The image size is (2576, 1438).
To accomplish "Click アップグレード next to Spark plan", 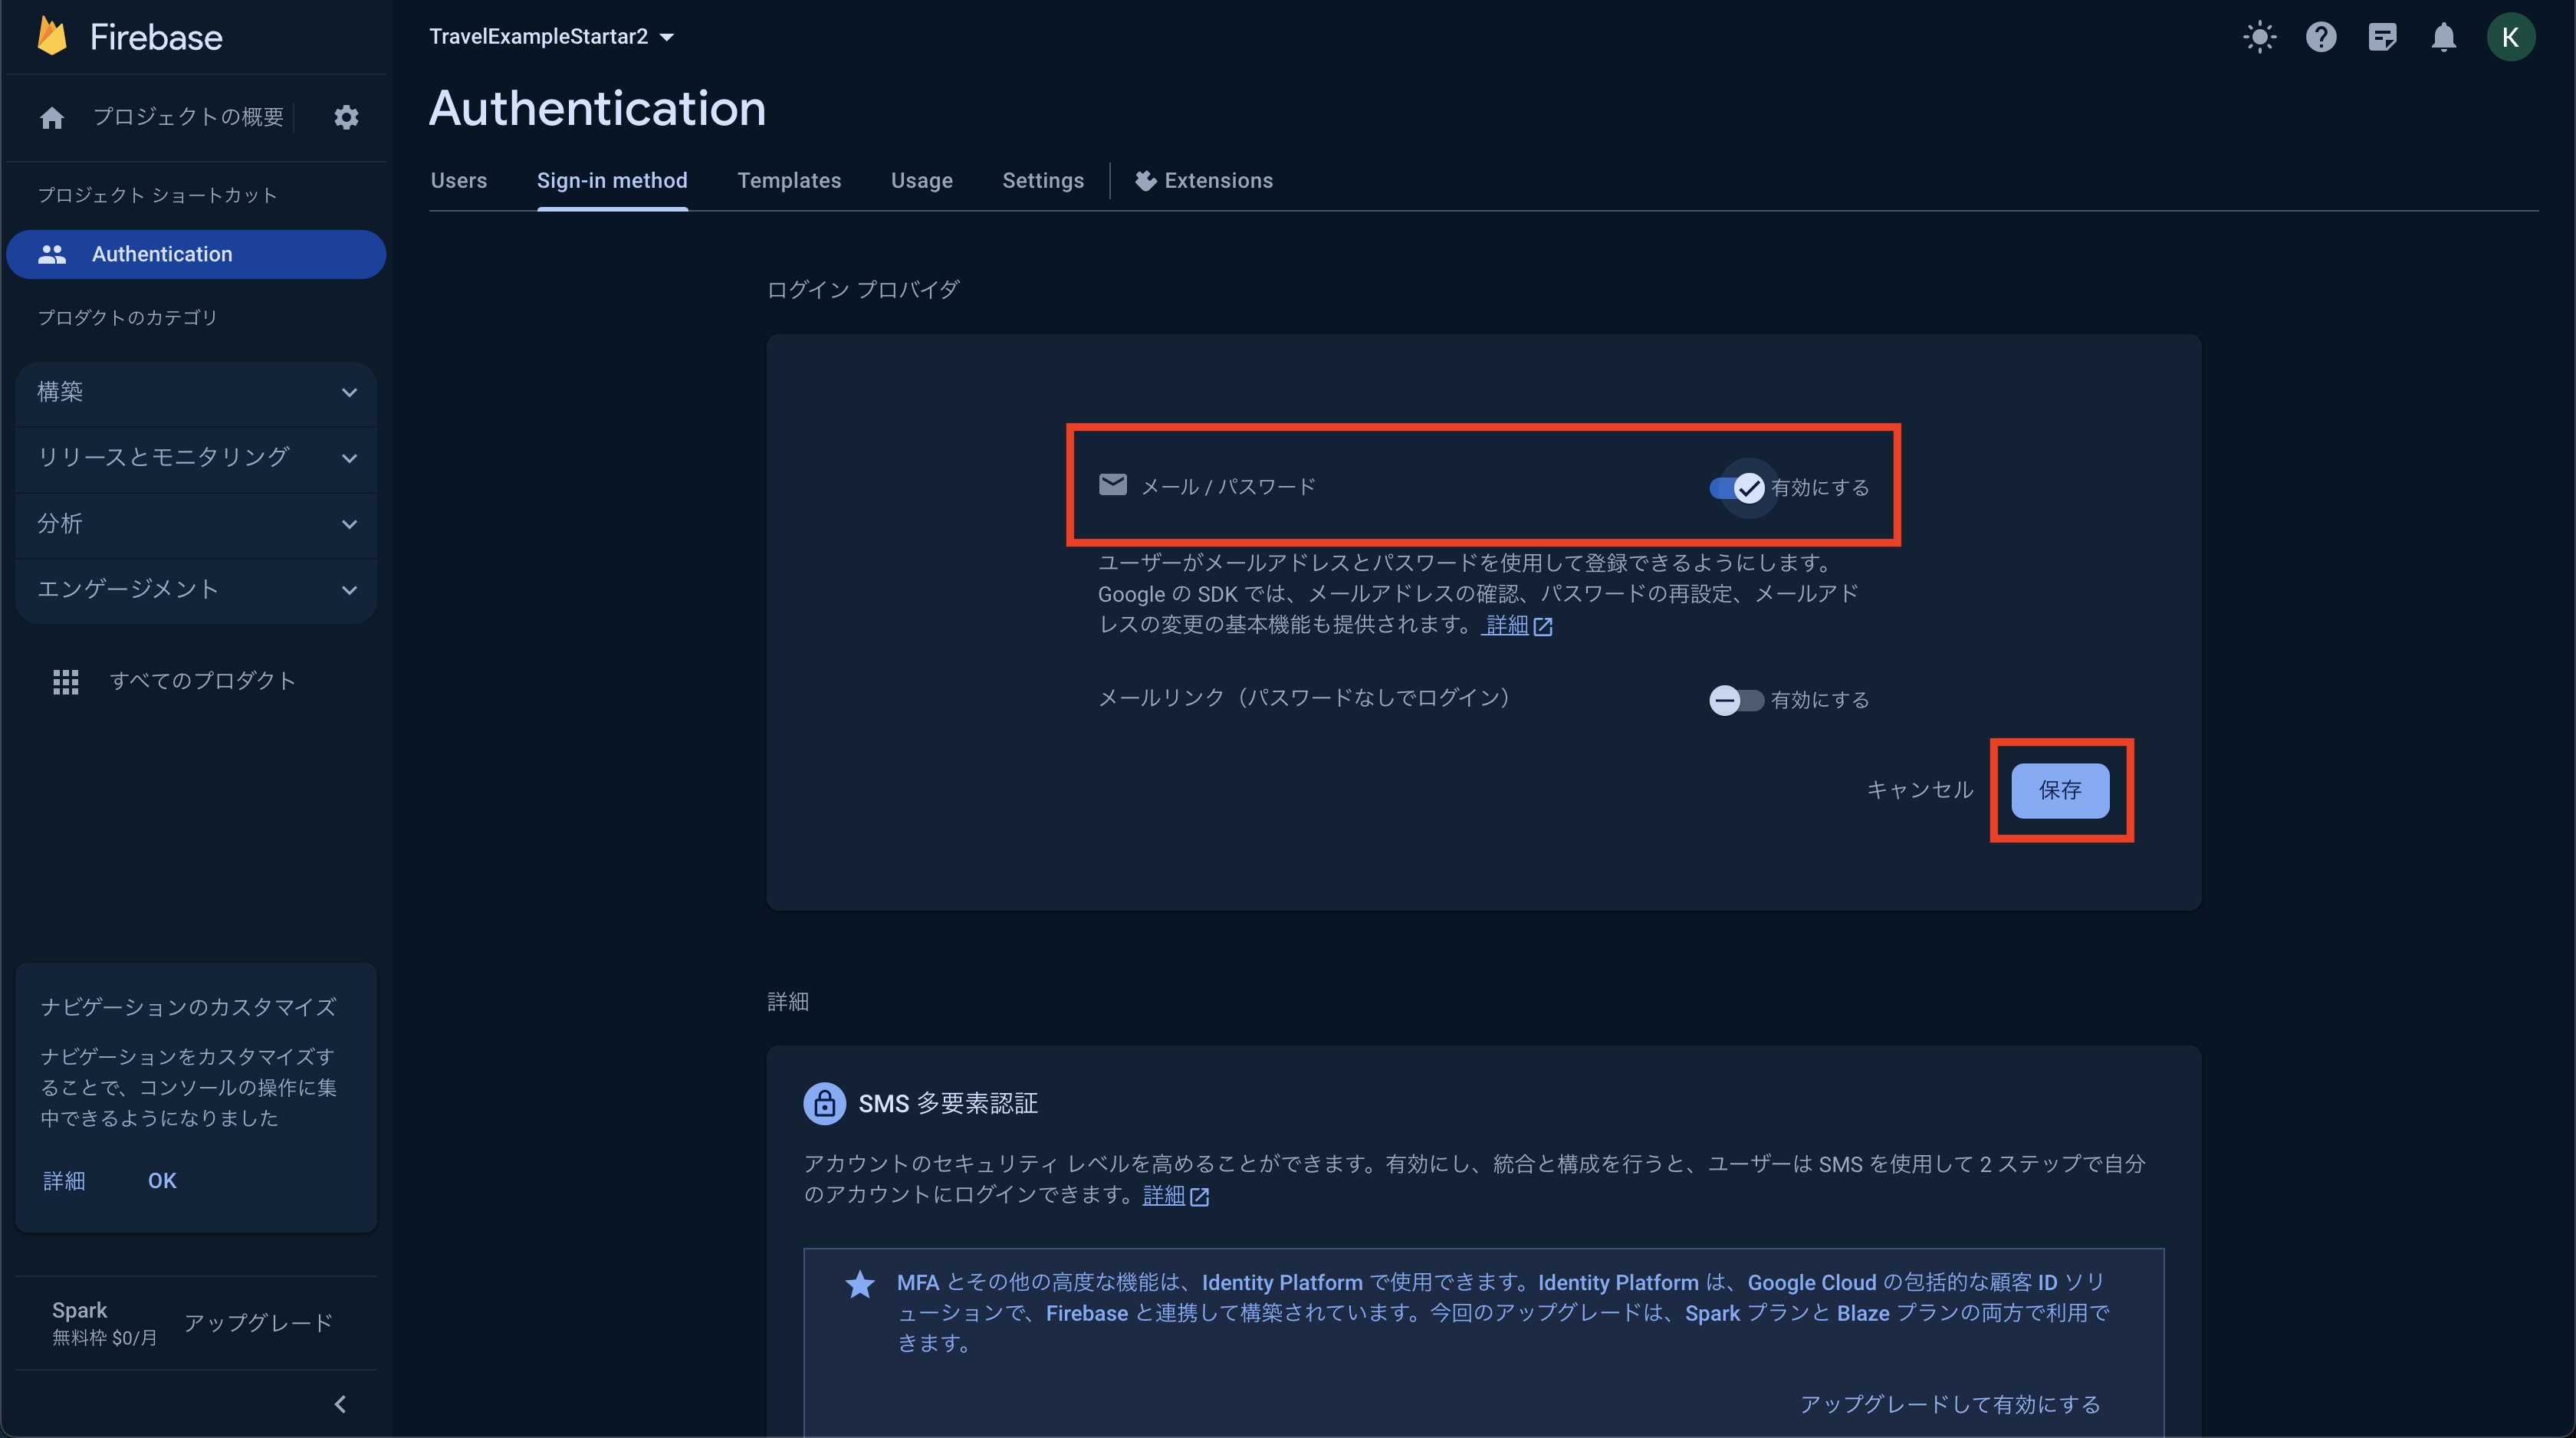I will coord(258,1322).
